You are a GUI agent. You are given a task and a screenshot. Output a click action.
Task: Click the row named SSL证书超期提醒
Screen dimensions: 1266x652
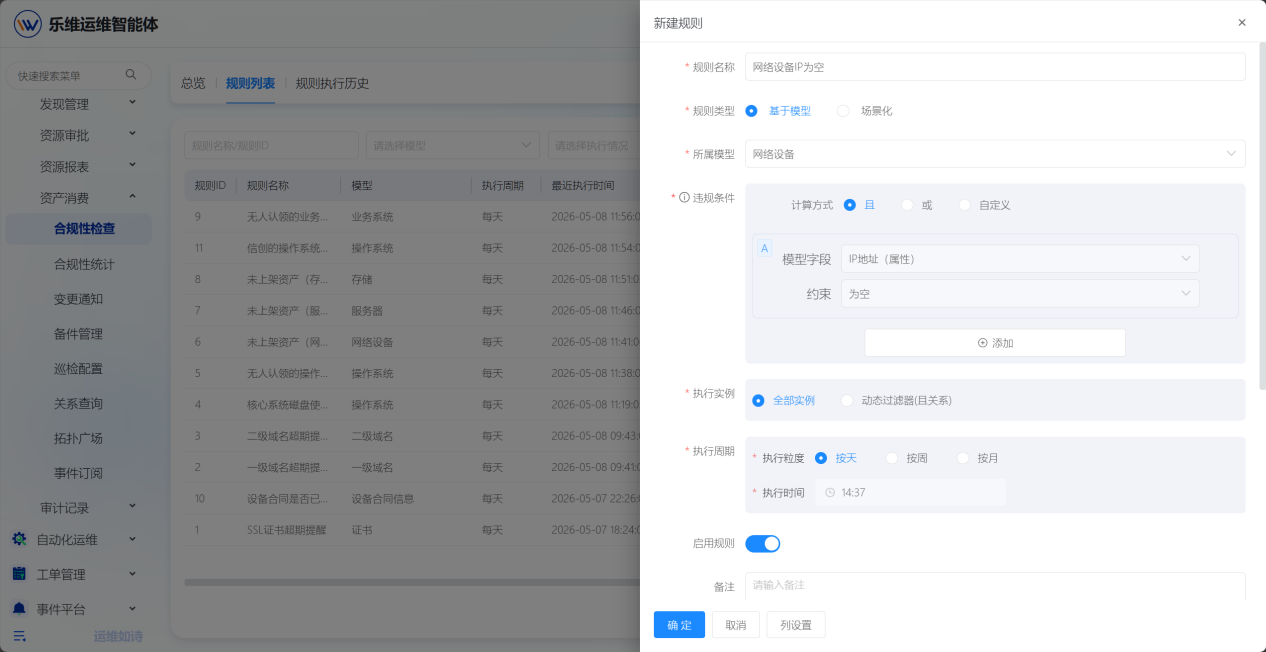[x=412, y=529]
